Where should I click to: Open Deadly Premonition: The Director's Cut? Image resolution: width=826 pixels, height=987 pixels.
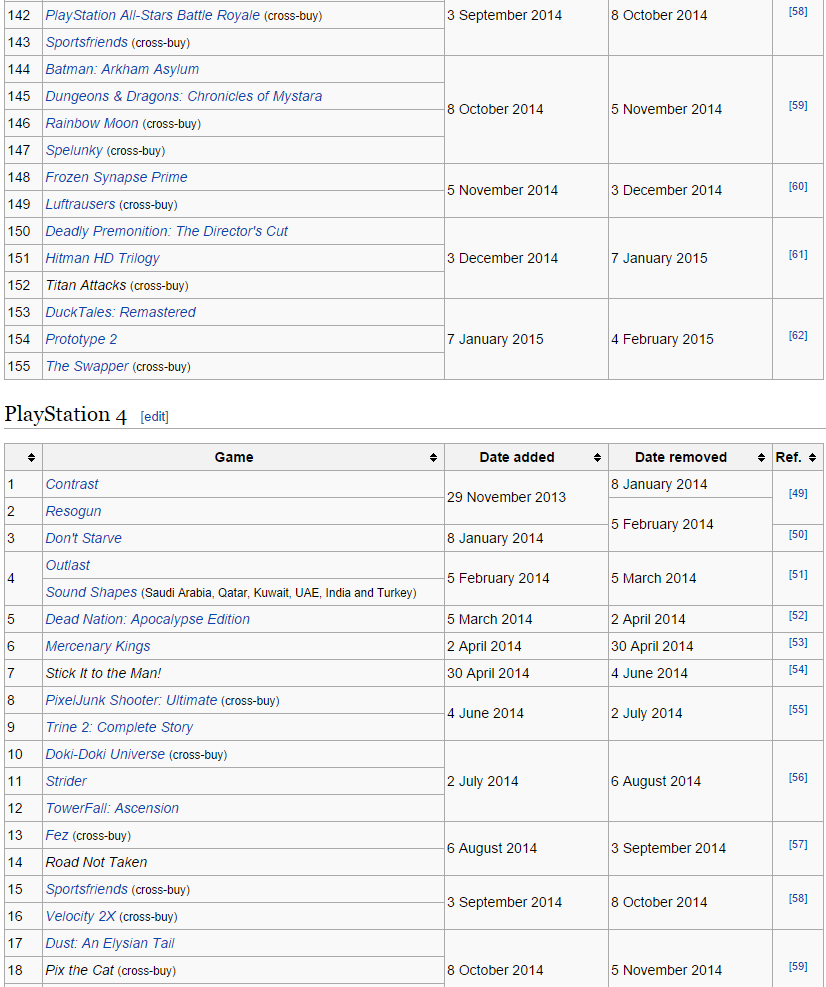166,232
